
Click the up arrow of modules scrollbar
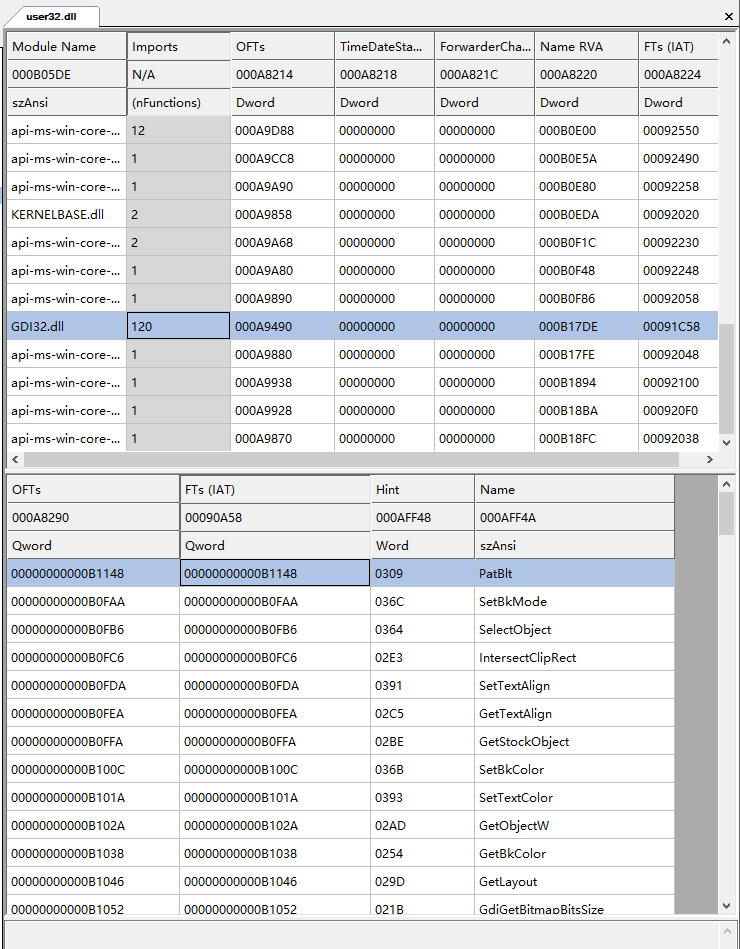pos(726,41)
